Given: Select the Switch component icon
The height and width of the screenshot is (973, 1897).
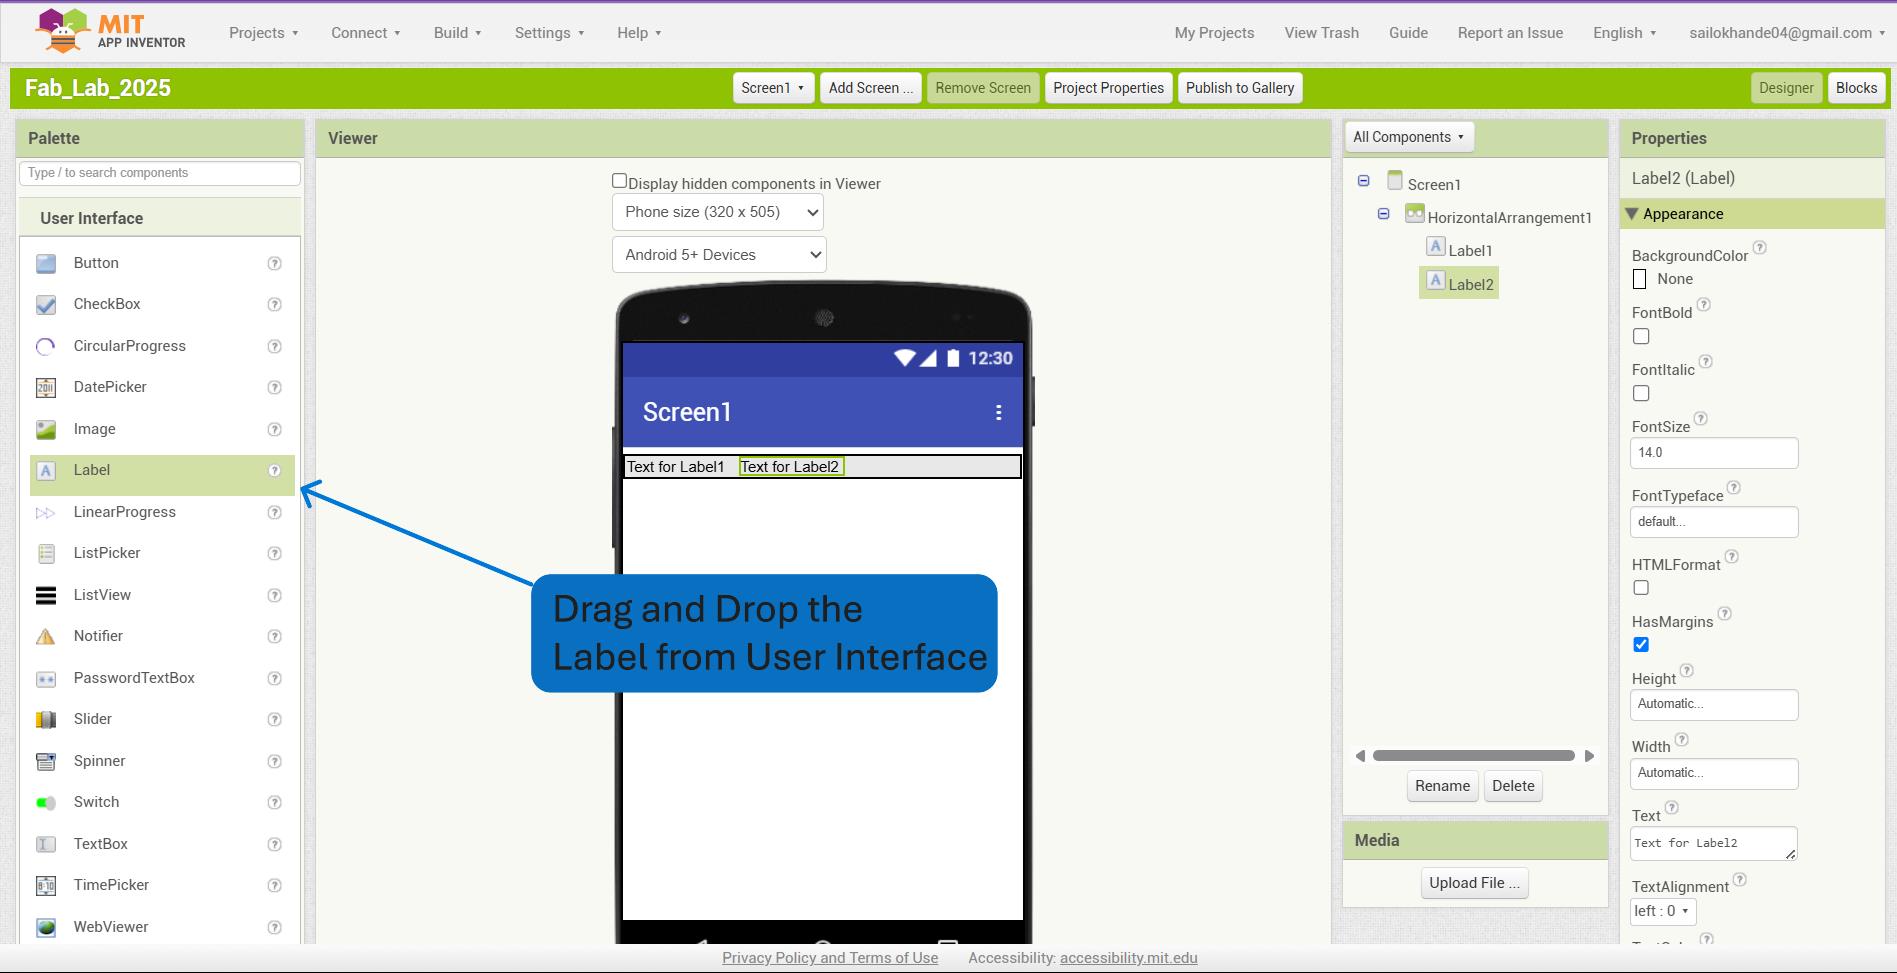Looking at the screenshot, I should pyautogui.click(x=46, y=802).
